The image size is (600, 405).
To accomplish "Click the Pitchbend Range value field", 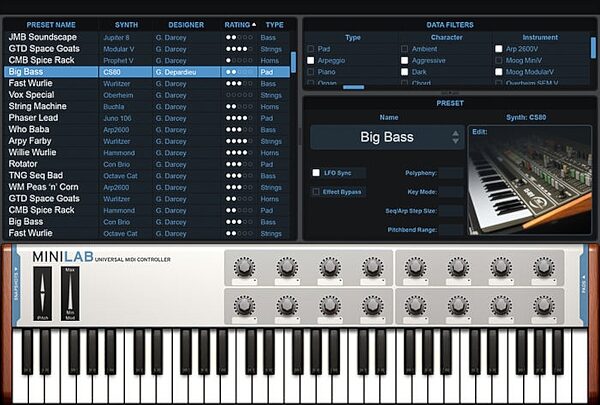I will [451, 230].
